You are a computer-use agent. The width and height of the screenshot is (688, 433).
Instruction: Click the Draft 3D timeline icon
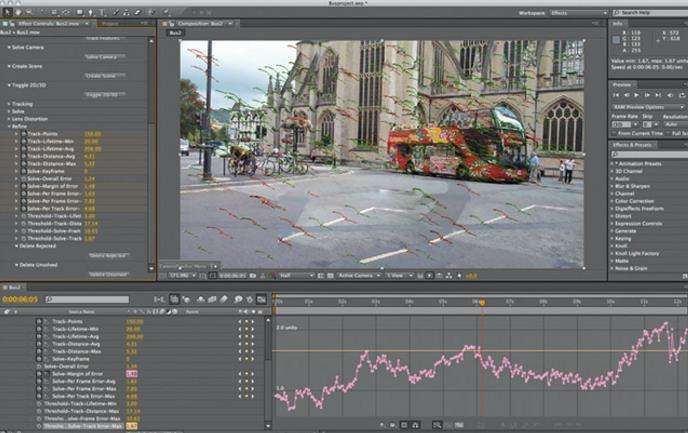pyautogui.click(x=186, y=299)
